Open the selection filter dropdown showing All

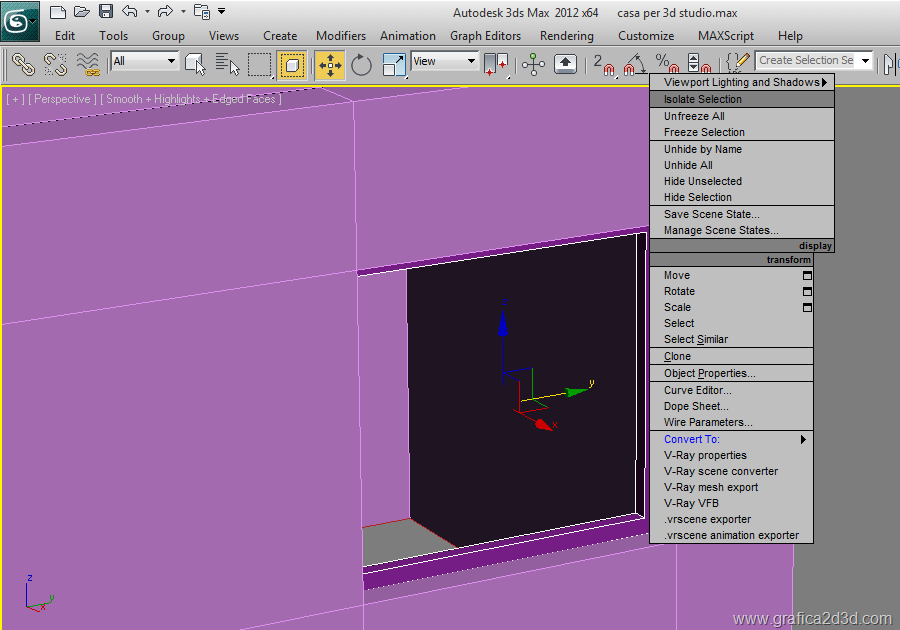(144, 61)
